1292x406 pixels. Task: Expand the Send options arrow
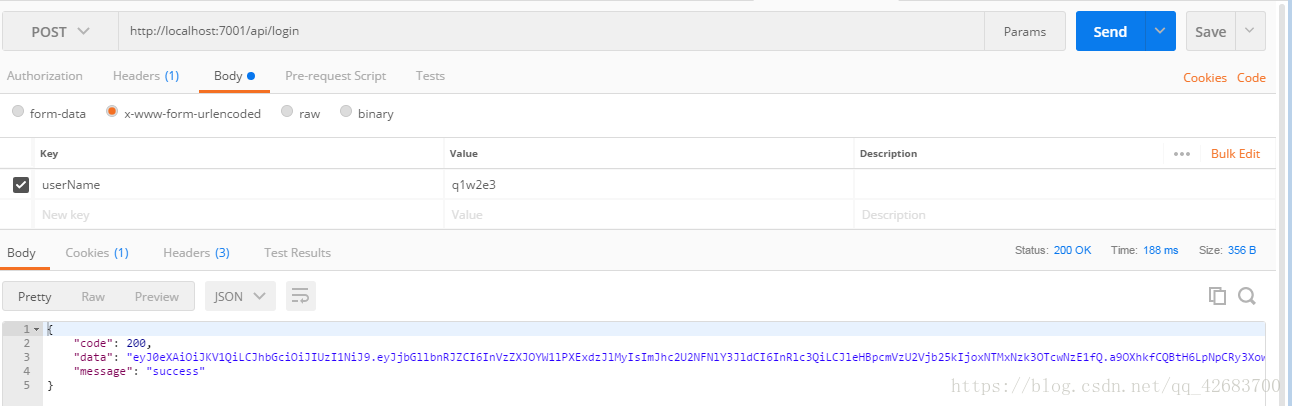1160,31
